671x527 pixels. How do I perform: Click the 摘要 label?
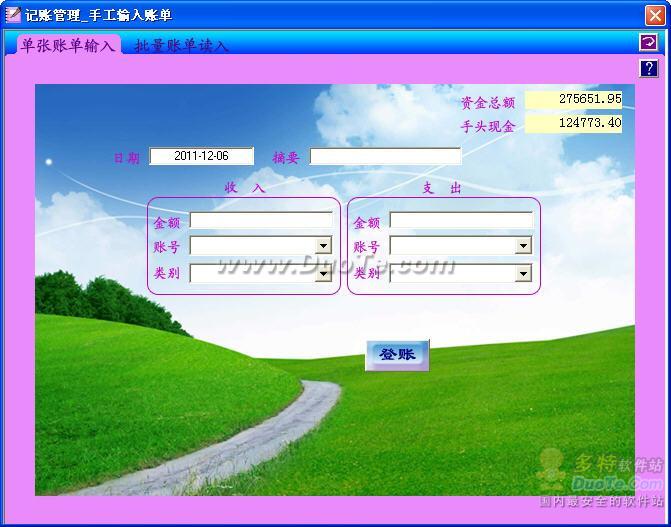[x=286, y=158]
